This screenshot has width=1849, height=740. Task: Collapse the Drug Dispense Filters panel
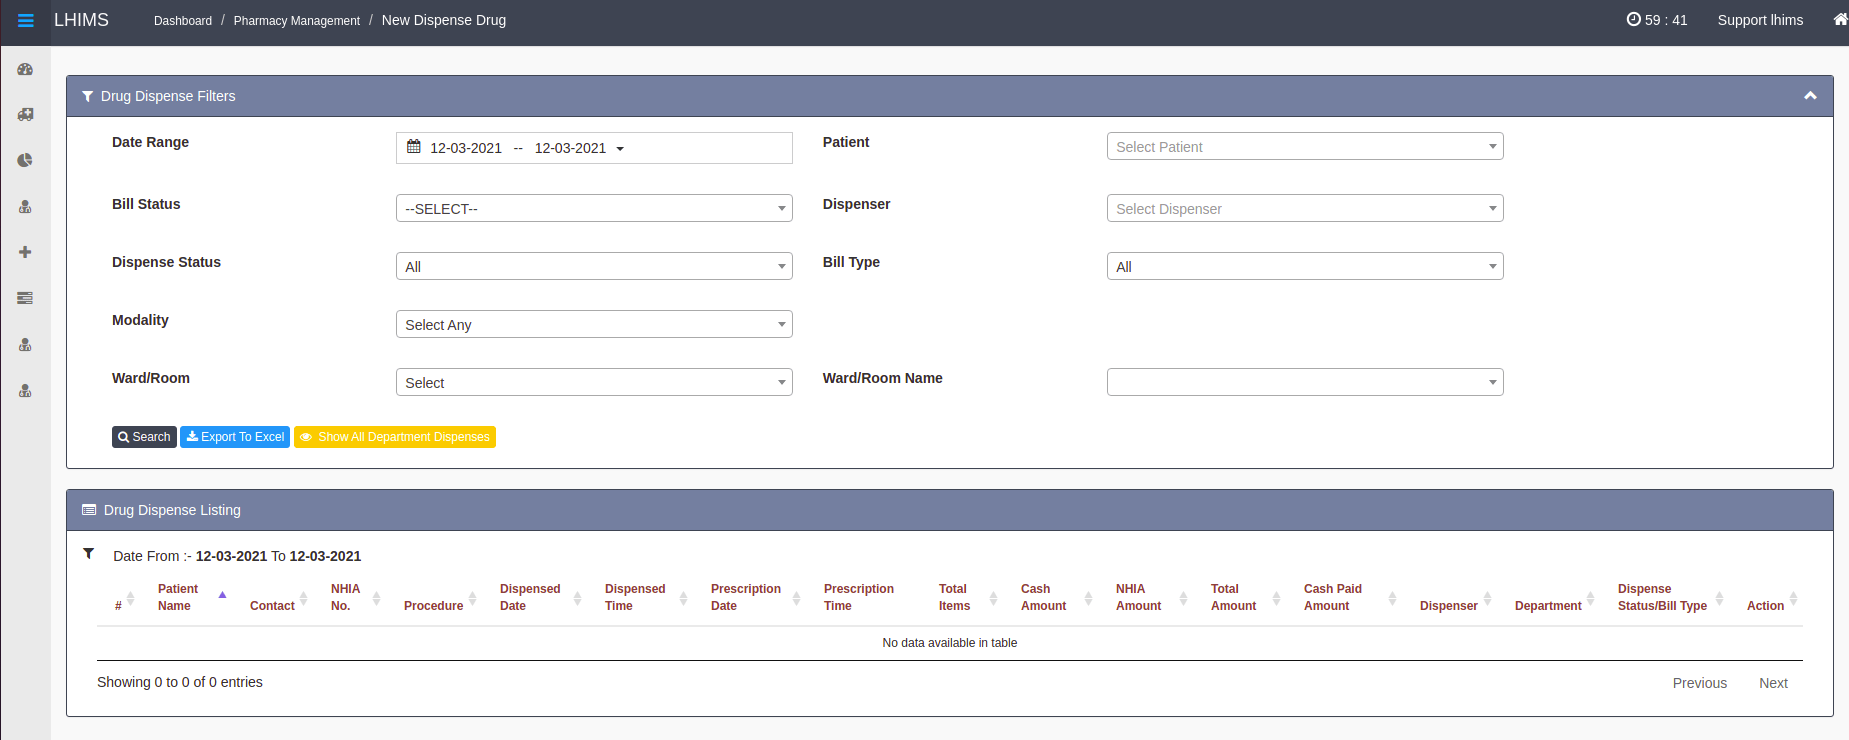[1809, 96]
